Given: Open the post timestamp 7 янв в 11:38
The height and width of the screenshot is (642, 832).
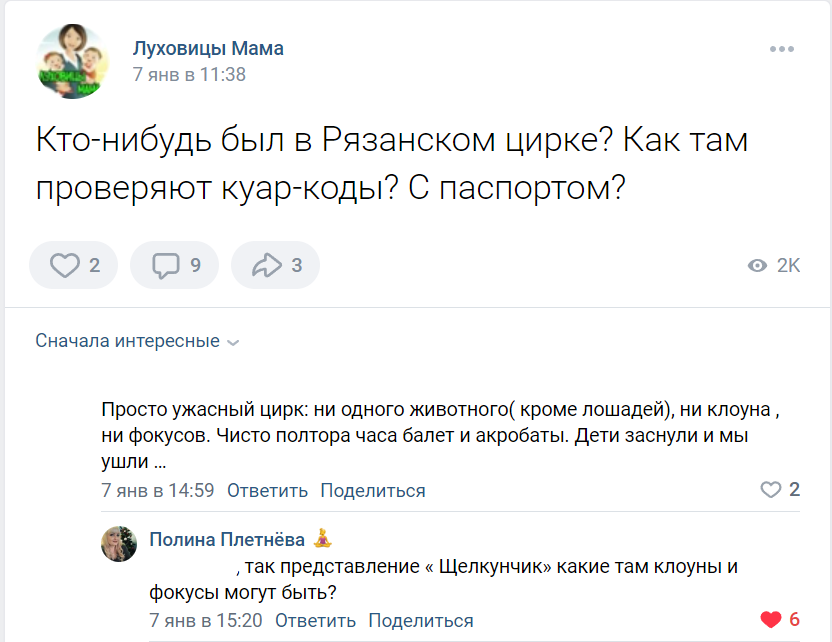Looking at the screenshot, I should (189, 75).
